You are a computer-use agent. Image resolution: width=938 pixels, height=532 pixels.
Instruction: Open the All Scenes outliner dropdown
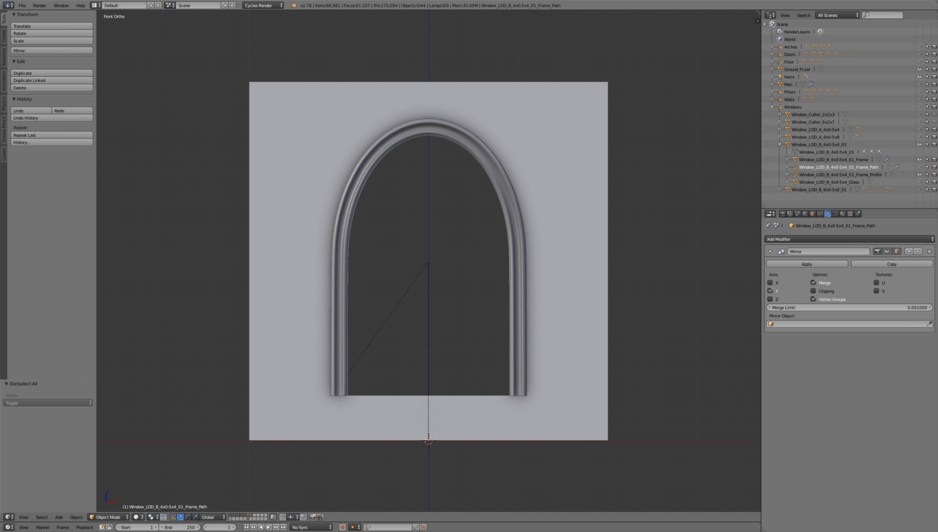pyautogui.click(x=838, y=15)
